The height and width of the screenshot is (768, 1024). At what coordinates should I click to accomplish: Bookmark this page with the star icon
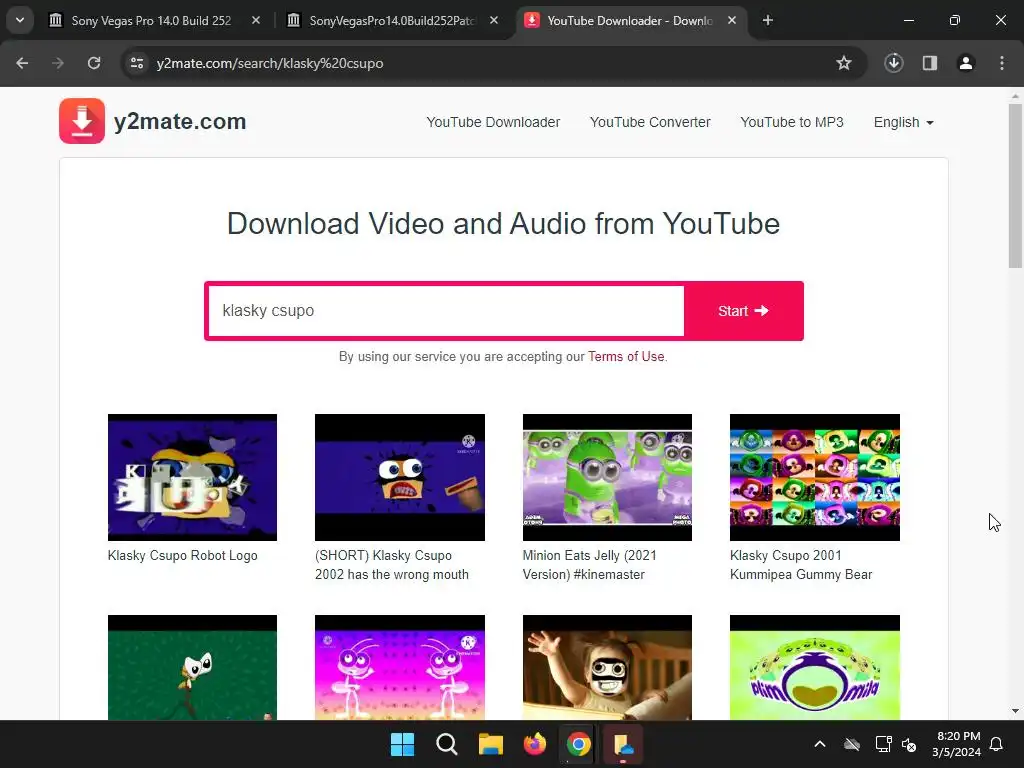pyautogui.click(x=844, y=63)
